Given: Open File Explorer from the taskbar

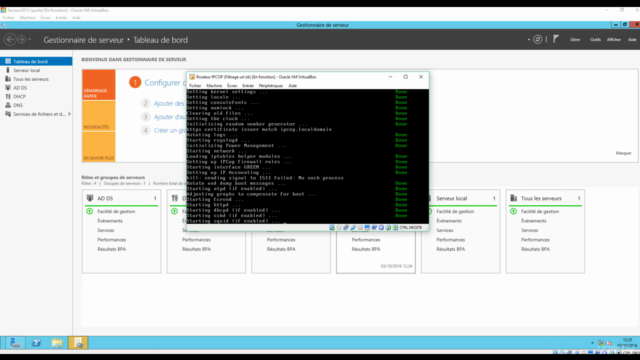Looking at the screenshot, I should (x=57, y=343).
